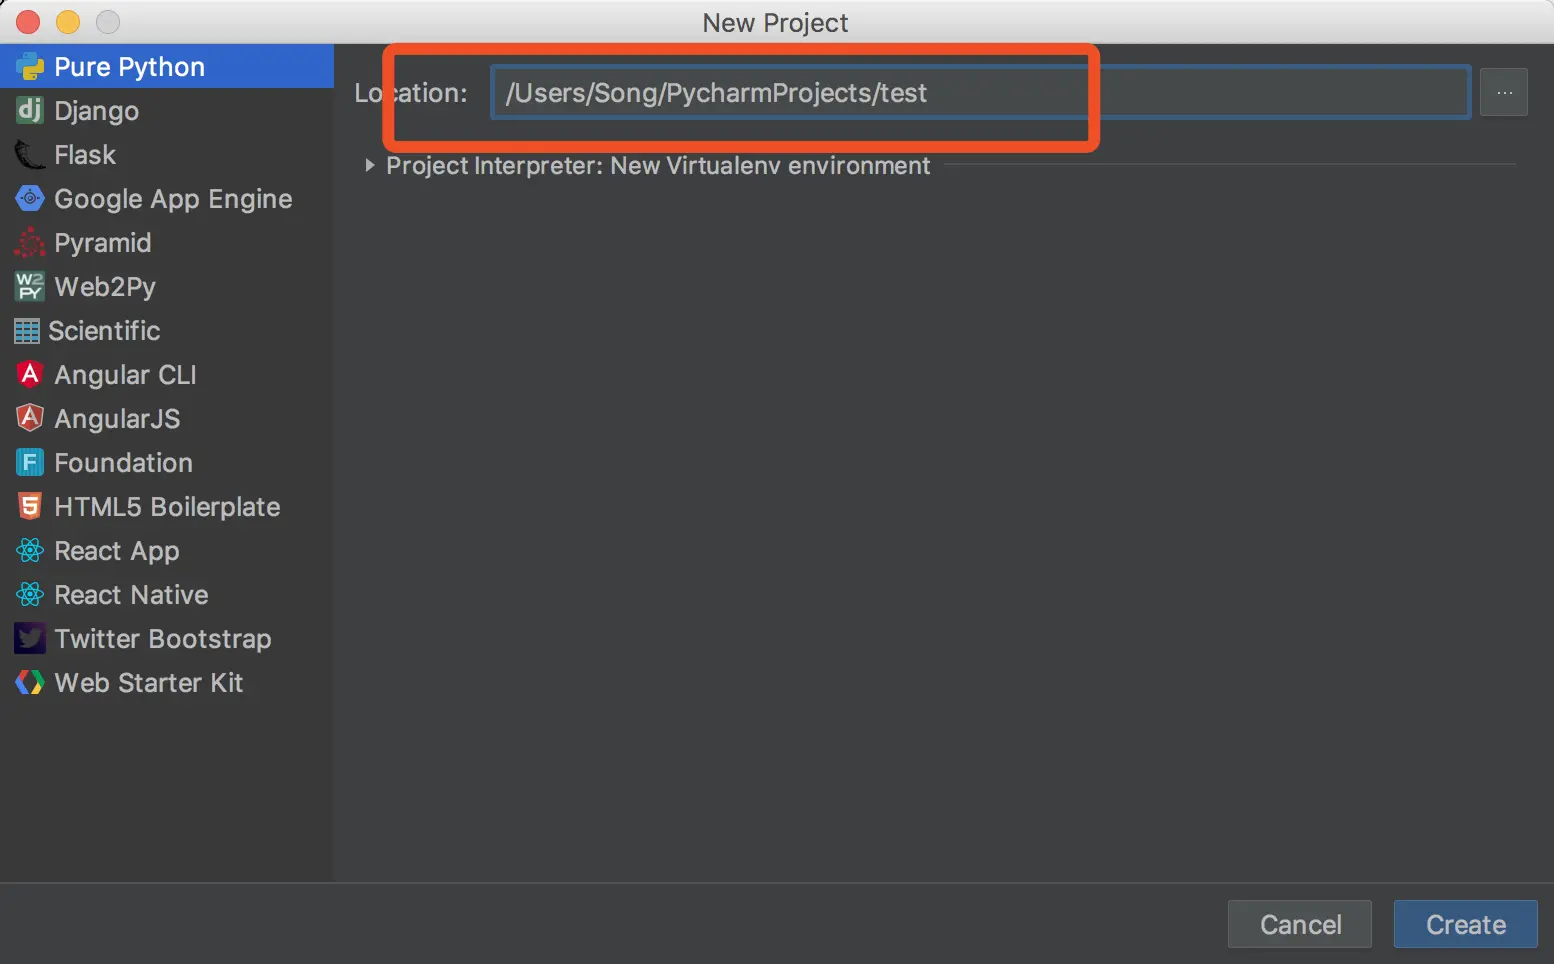
Task: Click the React App atom icon
Action: click(x=30, y=550)
